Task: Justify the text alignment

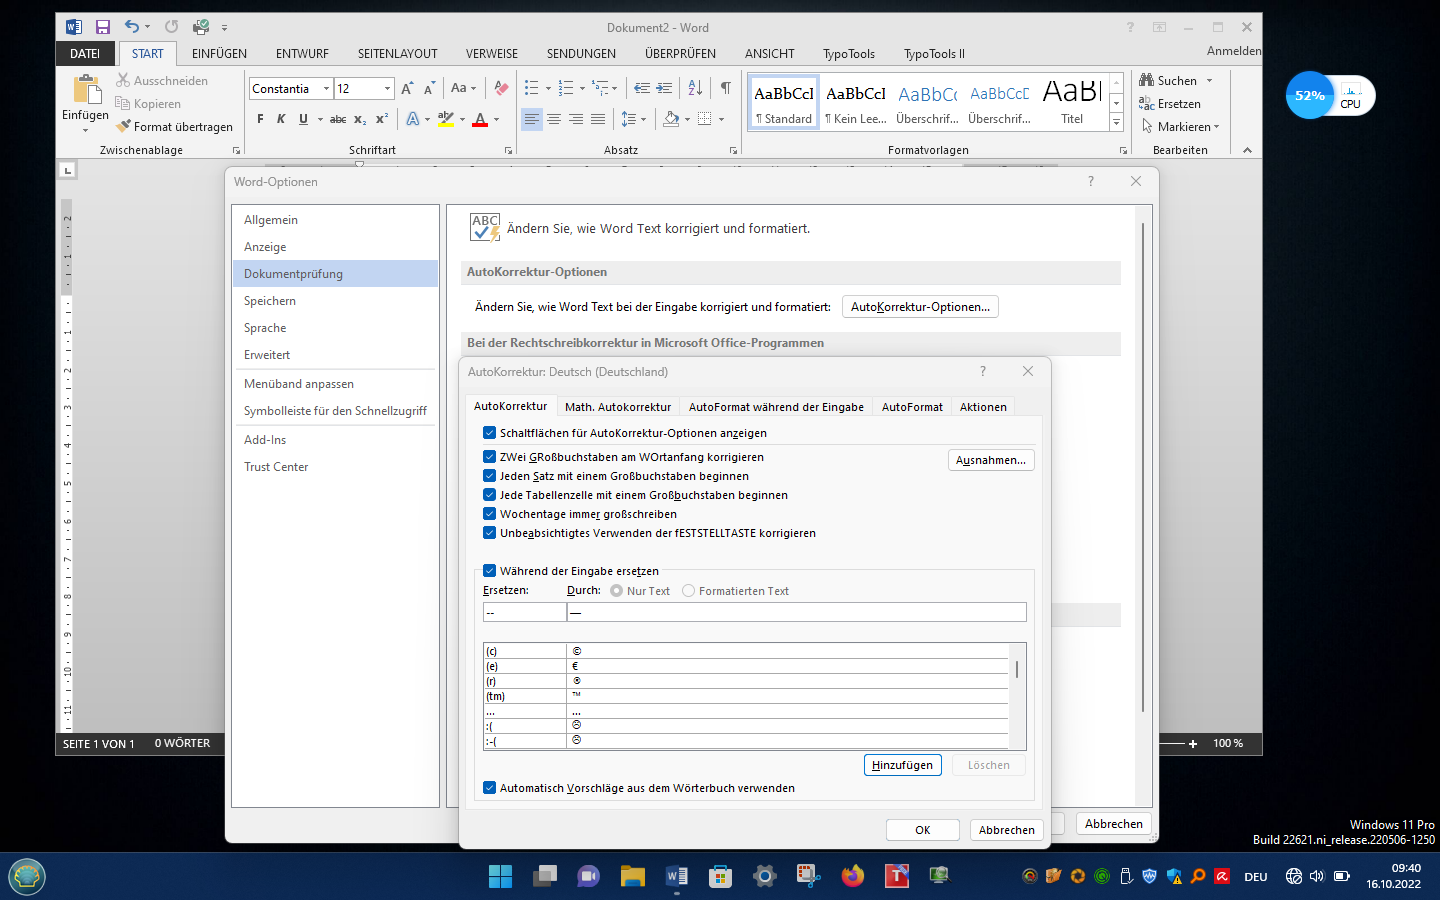Action: [x=598, y=119]
